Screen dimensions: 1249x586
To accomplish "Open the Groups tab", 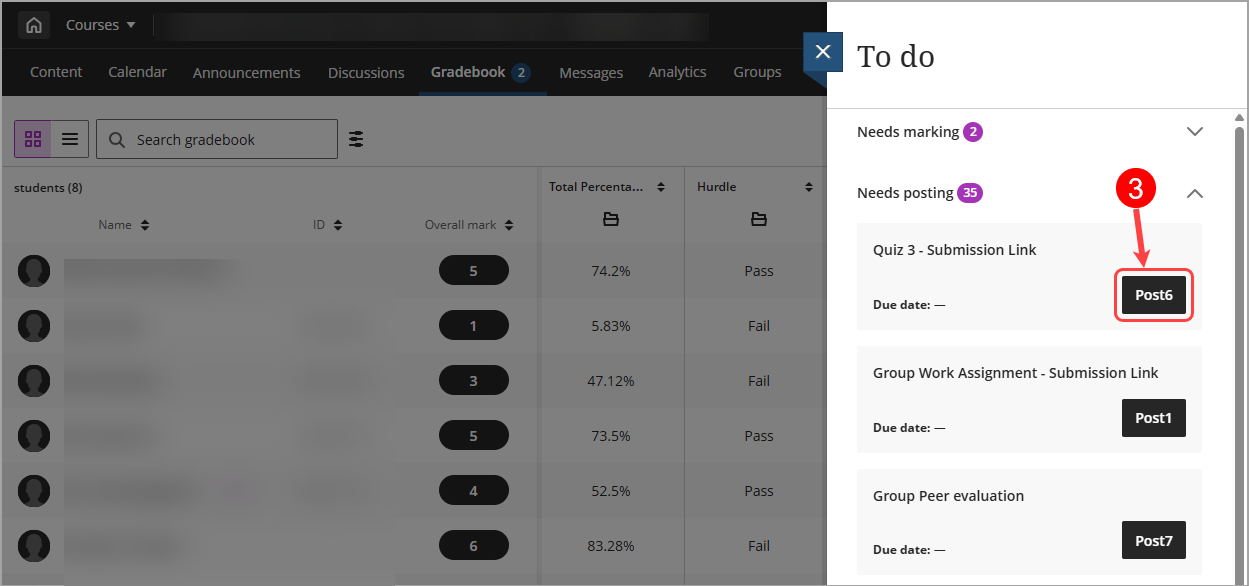I will pos(757,72).
